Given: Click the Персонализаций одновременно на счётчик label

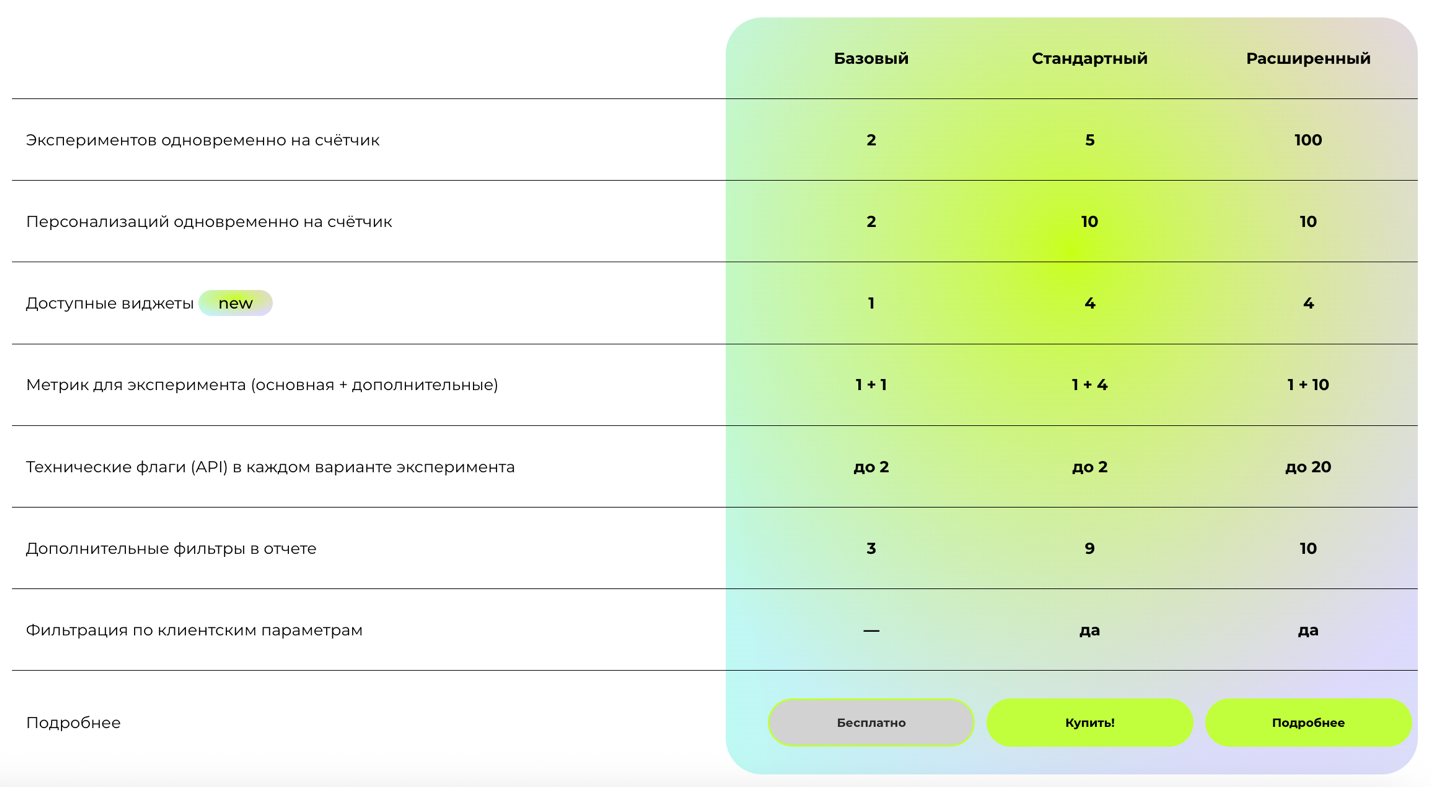Looking at the screenshot, I should [209, 222].
